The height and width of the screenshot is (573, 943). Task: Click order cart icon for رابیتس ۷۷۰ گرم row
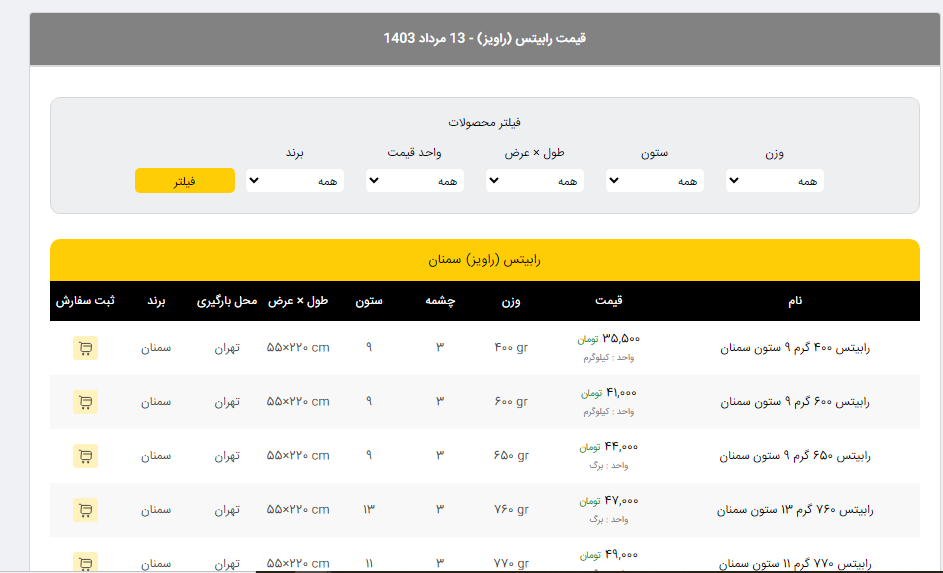click(x=85, y=560)
